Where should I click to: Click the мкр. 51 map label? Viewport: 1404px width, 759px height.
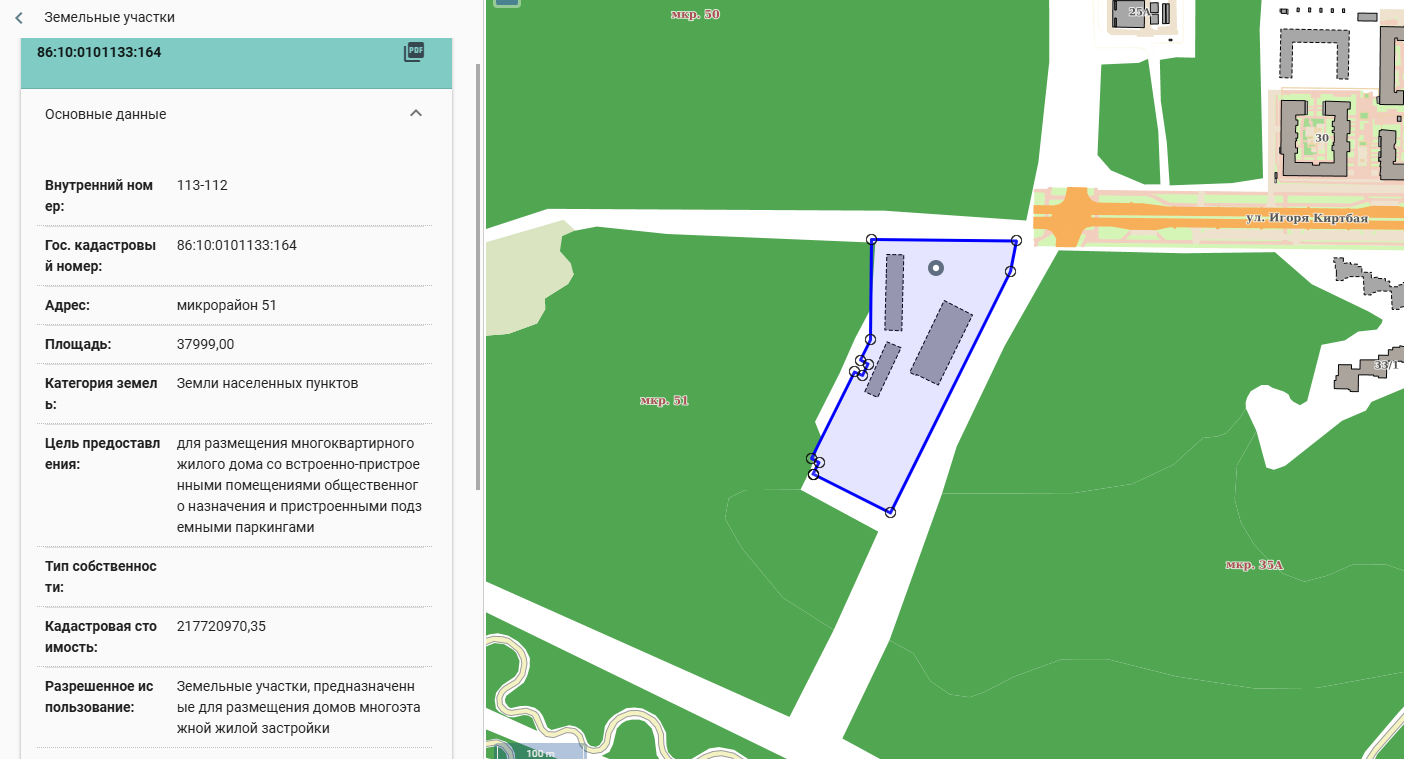664,401
